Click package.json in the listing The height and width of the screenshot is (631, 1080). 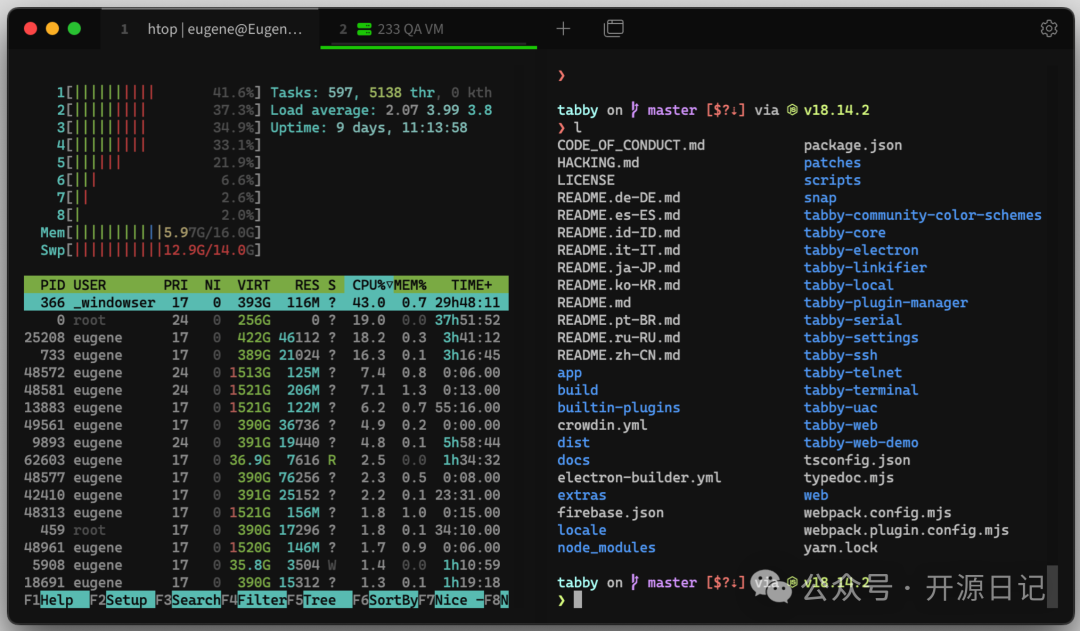pyautogui.click(x=853, y=145)
